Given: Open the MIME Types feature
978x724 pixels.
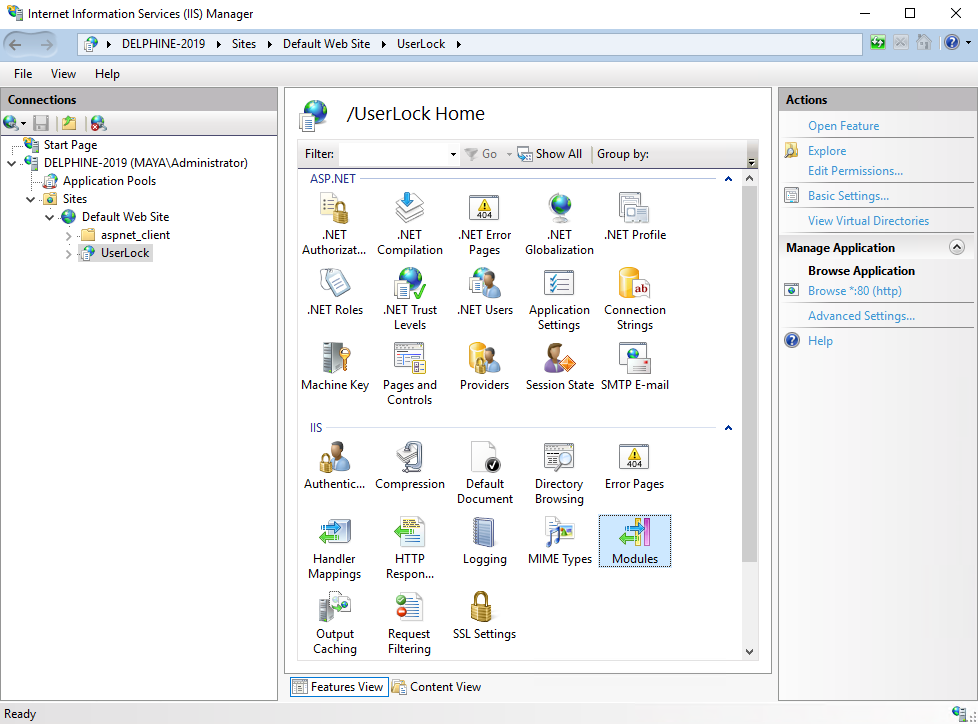Looking at the screenshot, I should pos(559,533).
